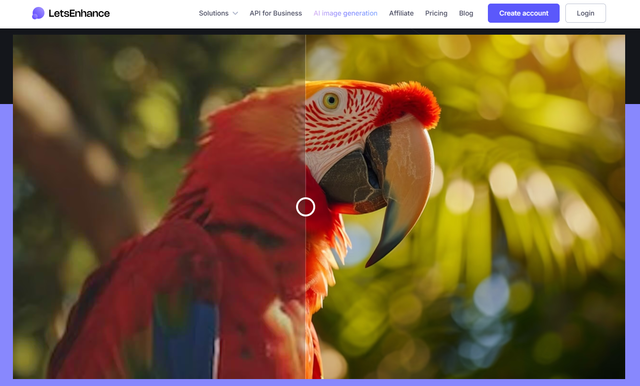Viewport: 640px width, 386px height.
Task: Open the Solutions menu
Action: coord(213,13)
